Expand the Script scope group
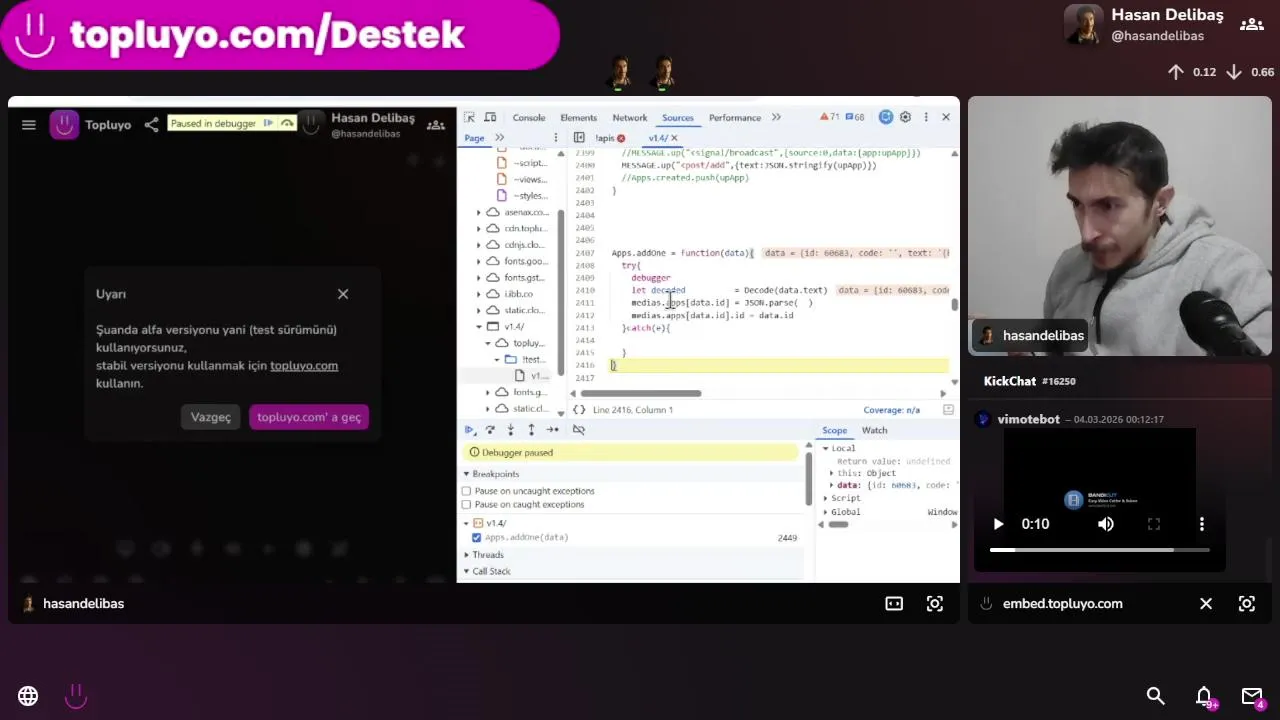The width and height of the screenshot is (1280, 720). [826, 498]
